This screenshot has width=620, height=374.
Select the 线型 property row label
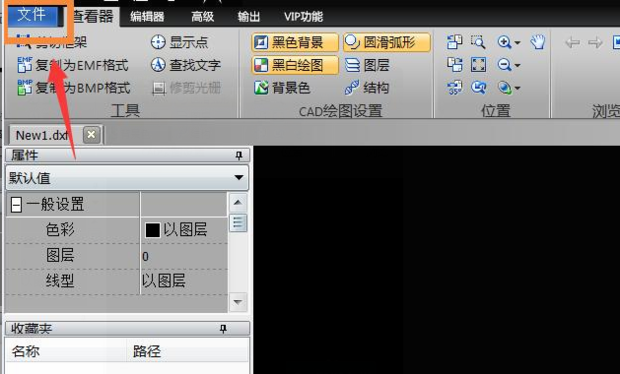[60, 281]
